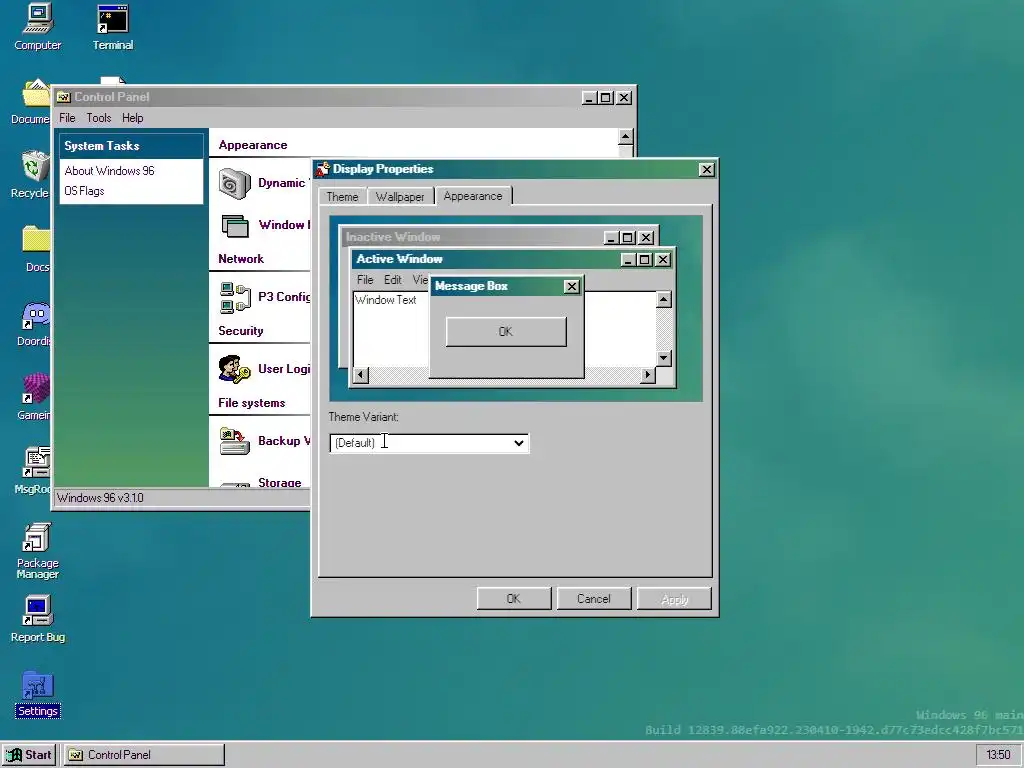Switch to the Theme tab
The image size is (1024, 768).
342,197
